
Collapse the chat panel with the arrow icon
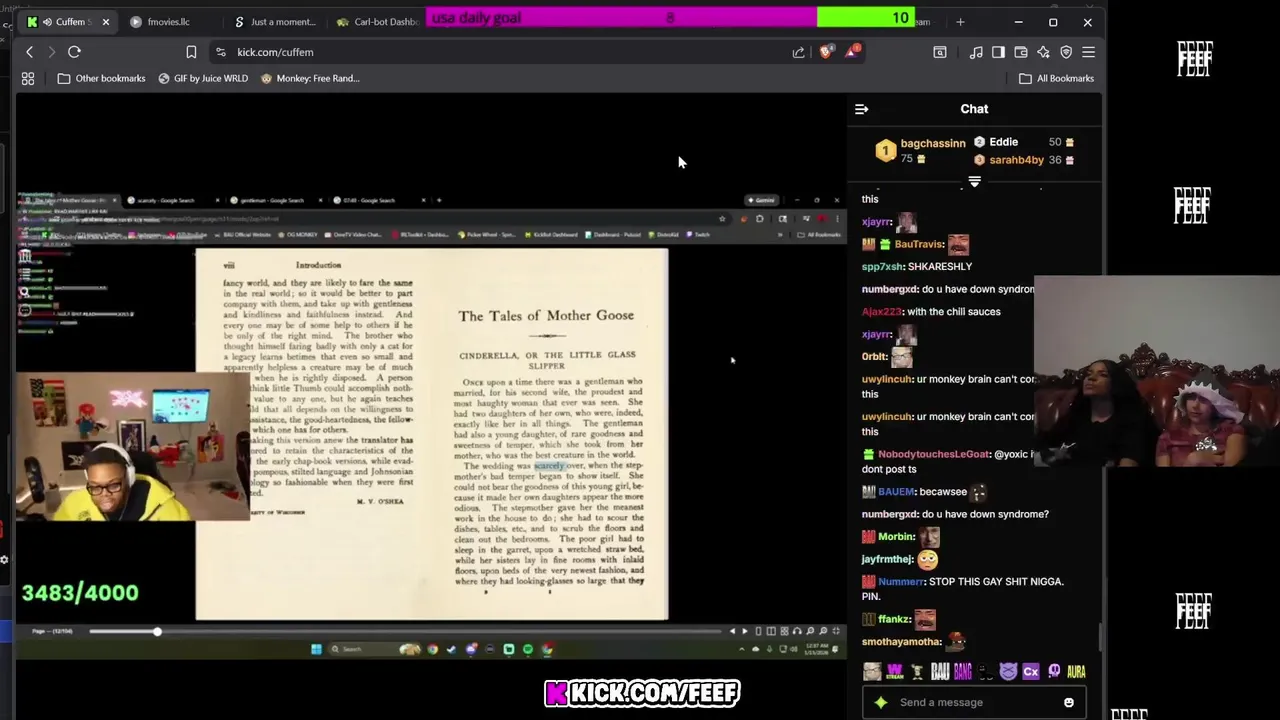click(862, 109)
